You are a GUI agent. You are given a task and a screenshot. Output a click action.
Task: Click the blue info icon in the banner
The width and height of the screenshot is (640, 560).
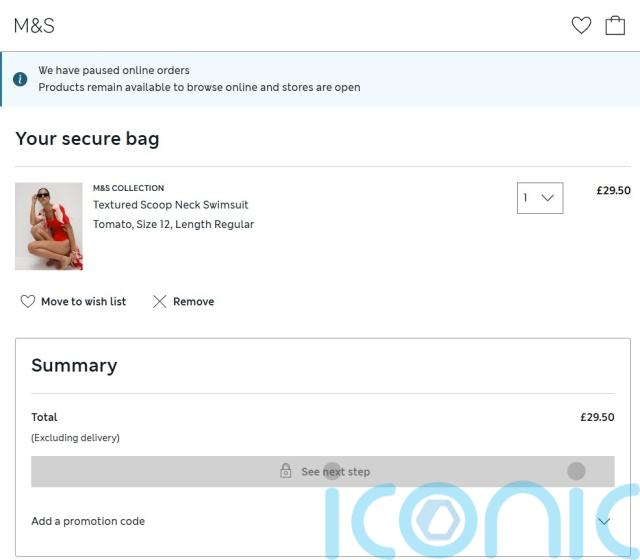[20, 79]
